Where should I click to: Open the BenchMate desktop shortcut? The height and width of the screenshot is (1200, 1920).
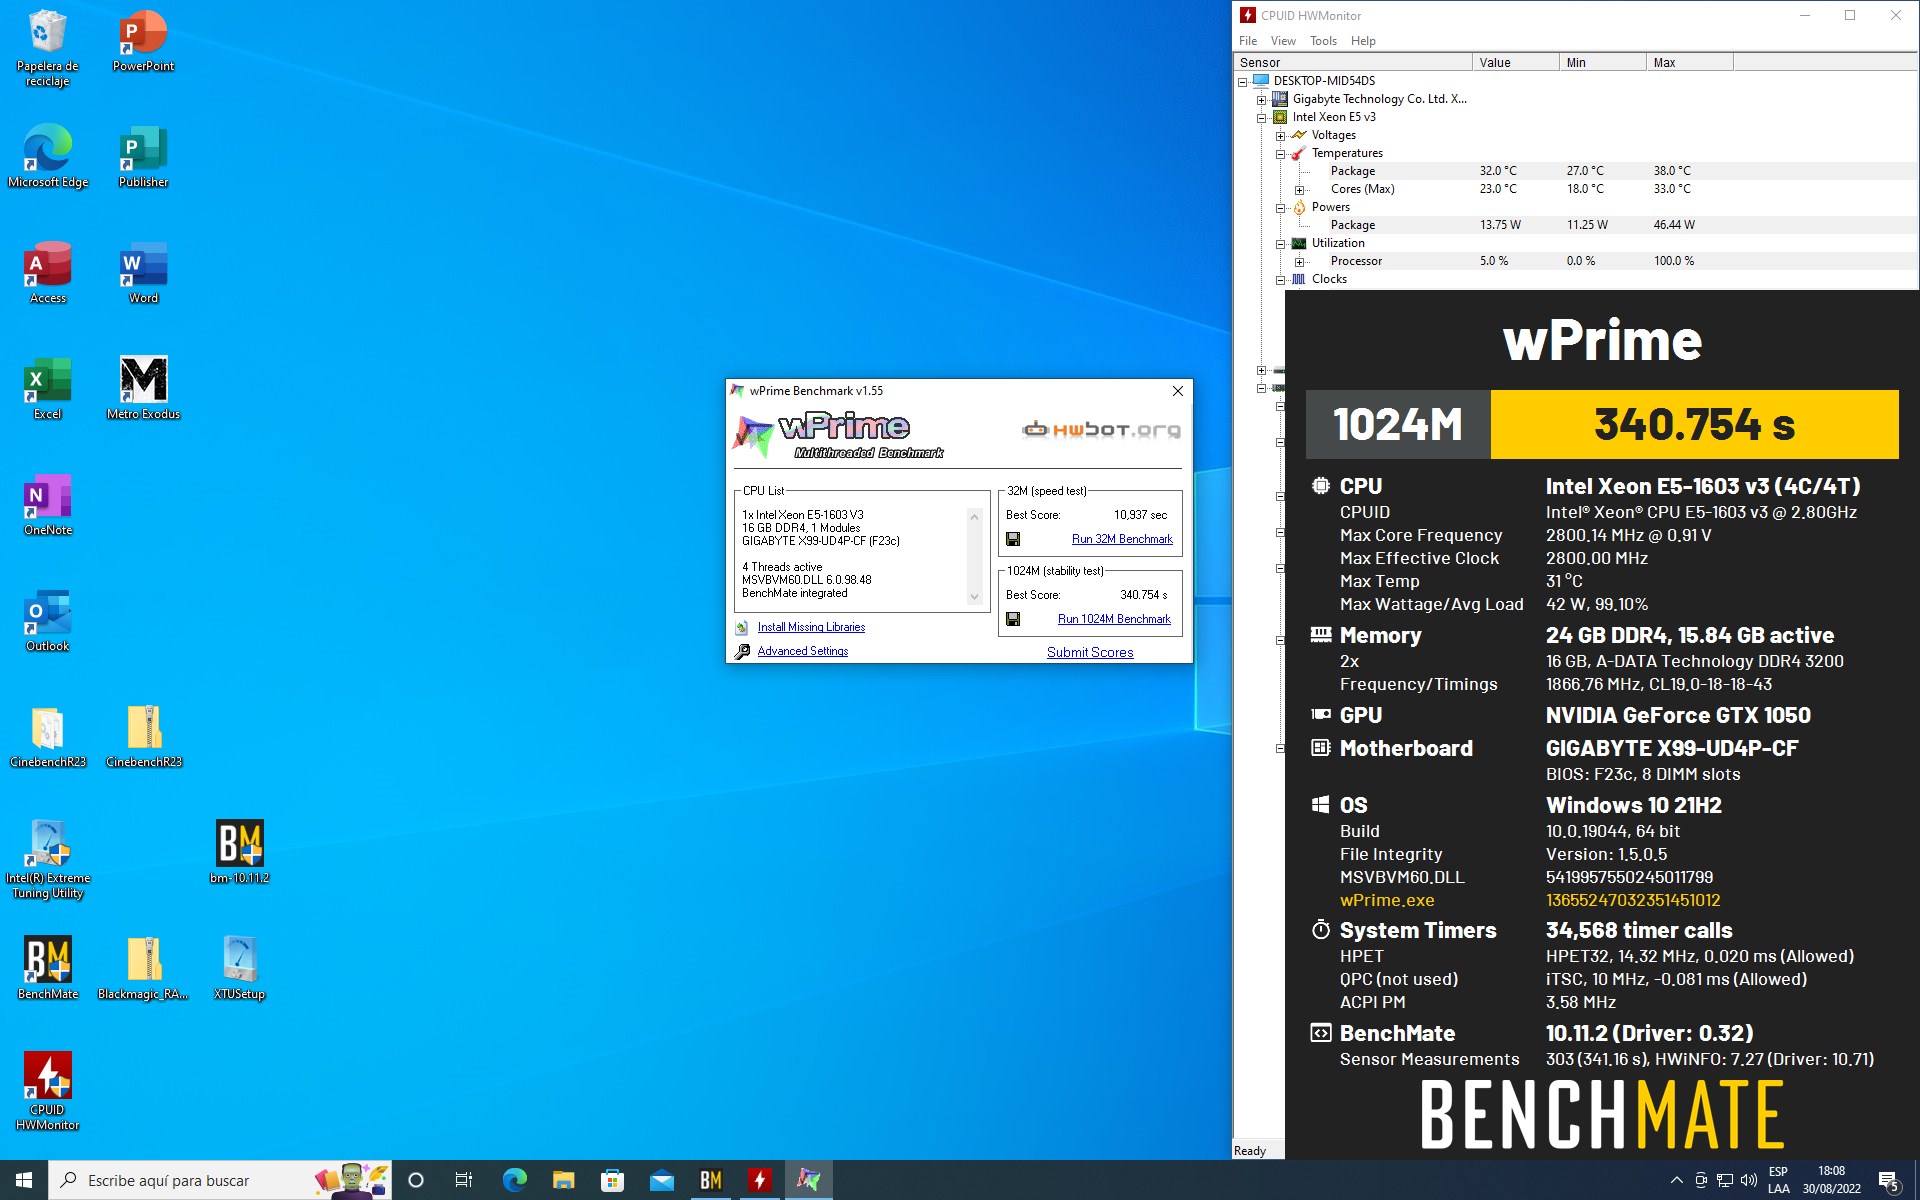(47, 968)
